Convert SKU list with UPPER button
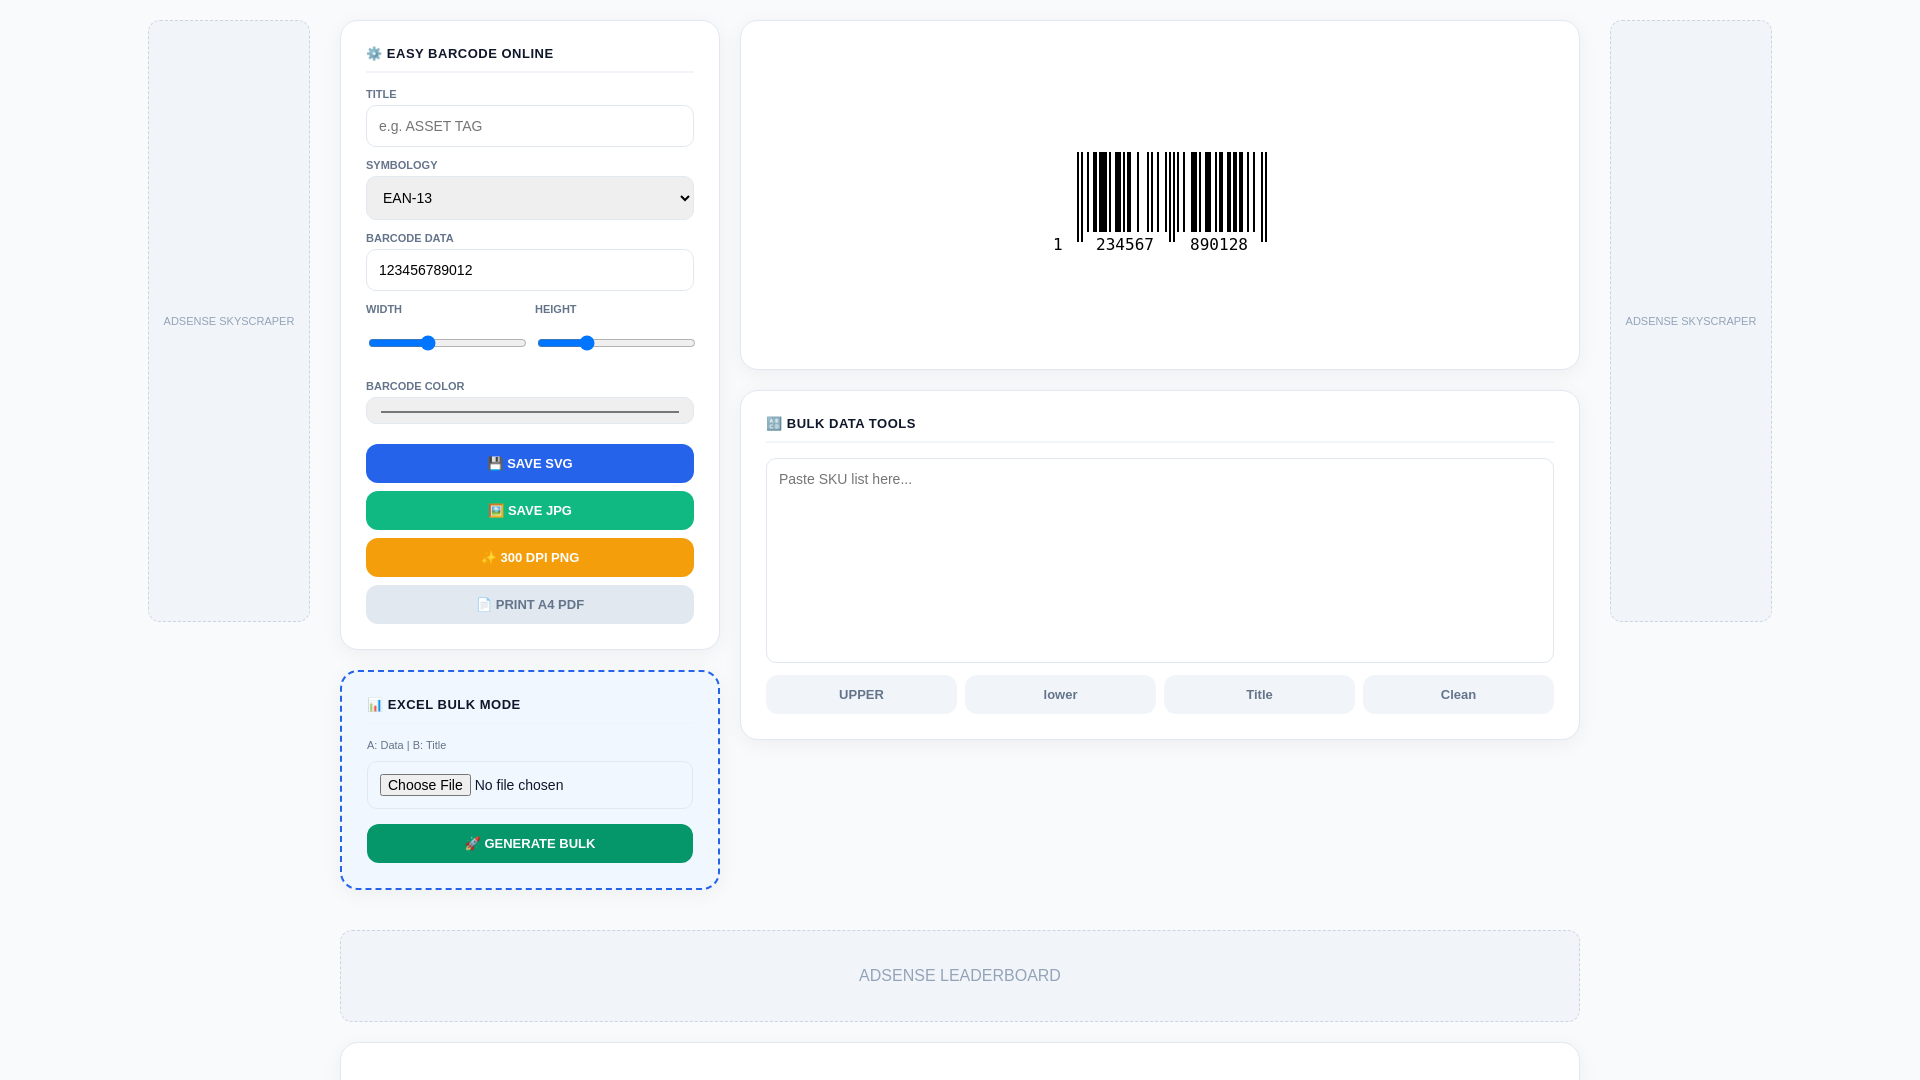 click(861, 695)
